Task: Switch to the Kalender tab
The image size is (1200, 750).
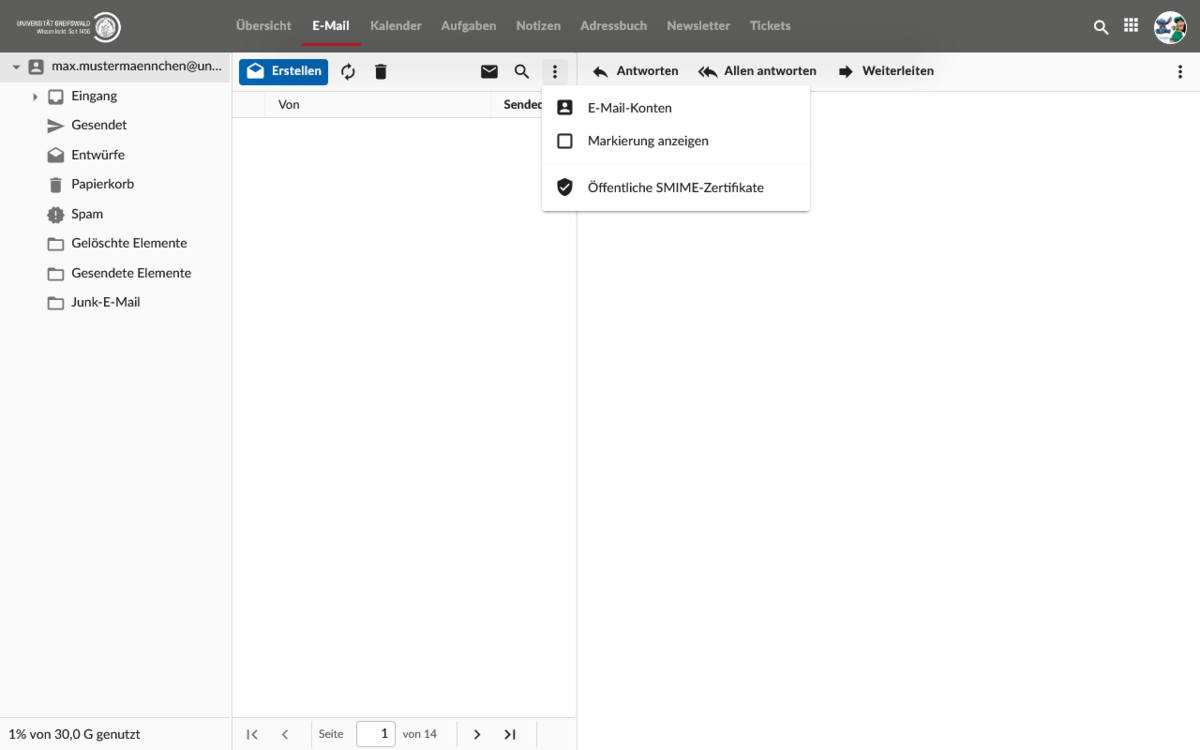Action: 396,26
